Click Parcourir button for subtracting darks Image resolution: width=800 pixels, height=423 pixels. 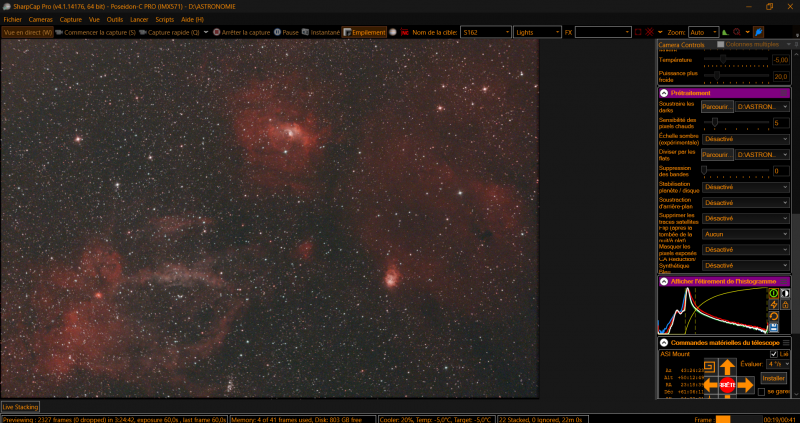pos(717,107)
